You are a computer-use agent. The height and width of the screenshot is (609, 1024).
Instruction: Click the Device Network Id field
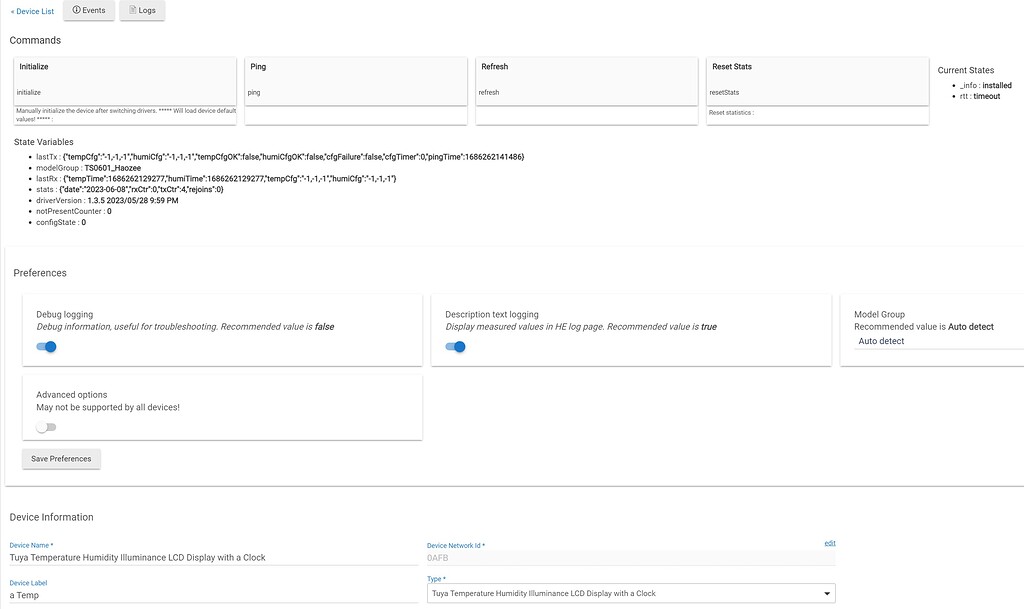(630, 558)
